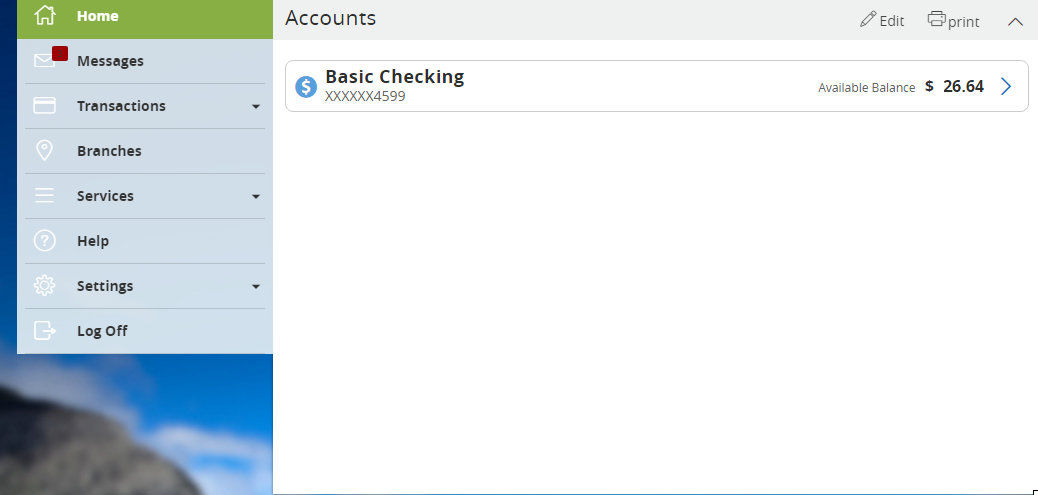Screen dimensions: 1038x495
Task: Click the account number XXXXXX4599
Action: coord(365,97)
